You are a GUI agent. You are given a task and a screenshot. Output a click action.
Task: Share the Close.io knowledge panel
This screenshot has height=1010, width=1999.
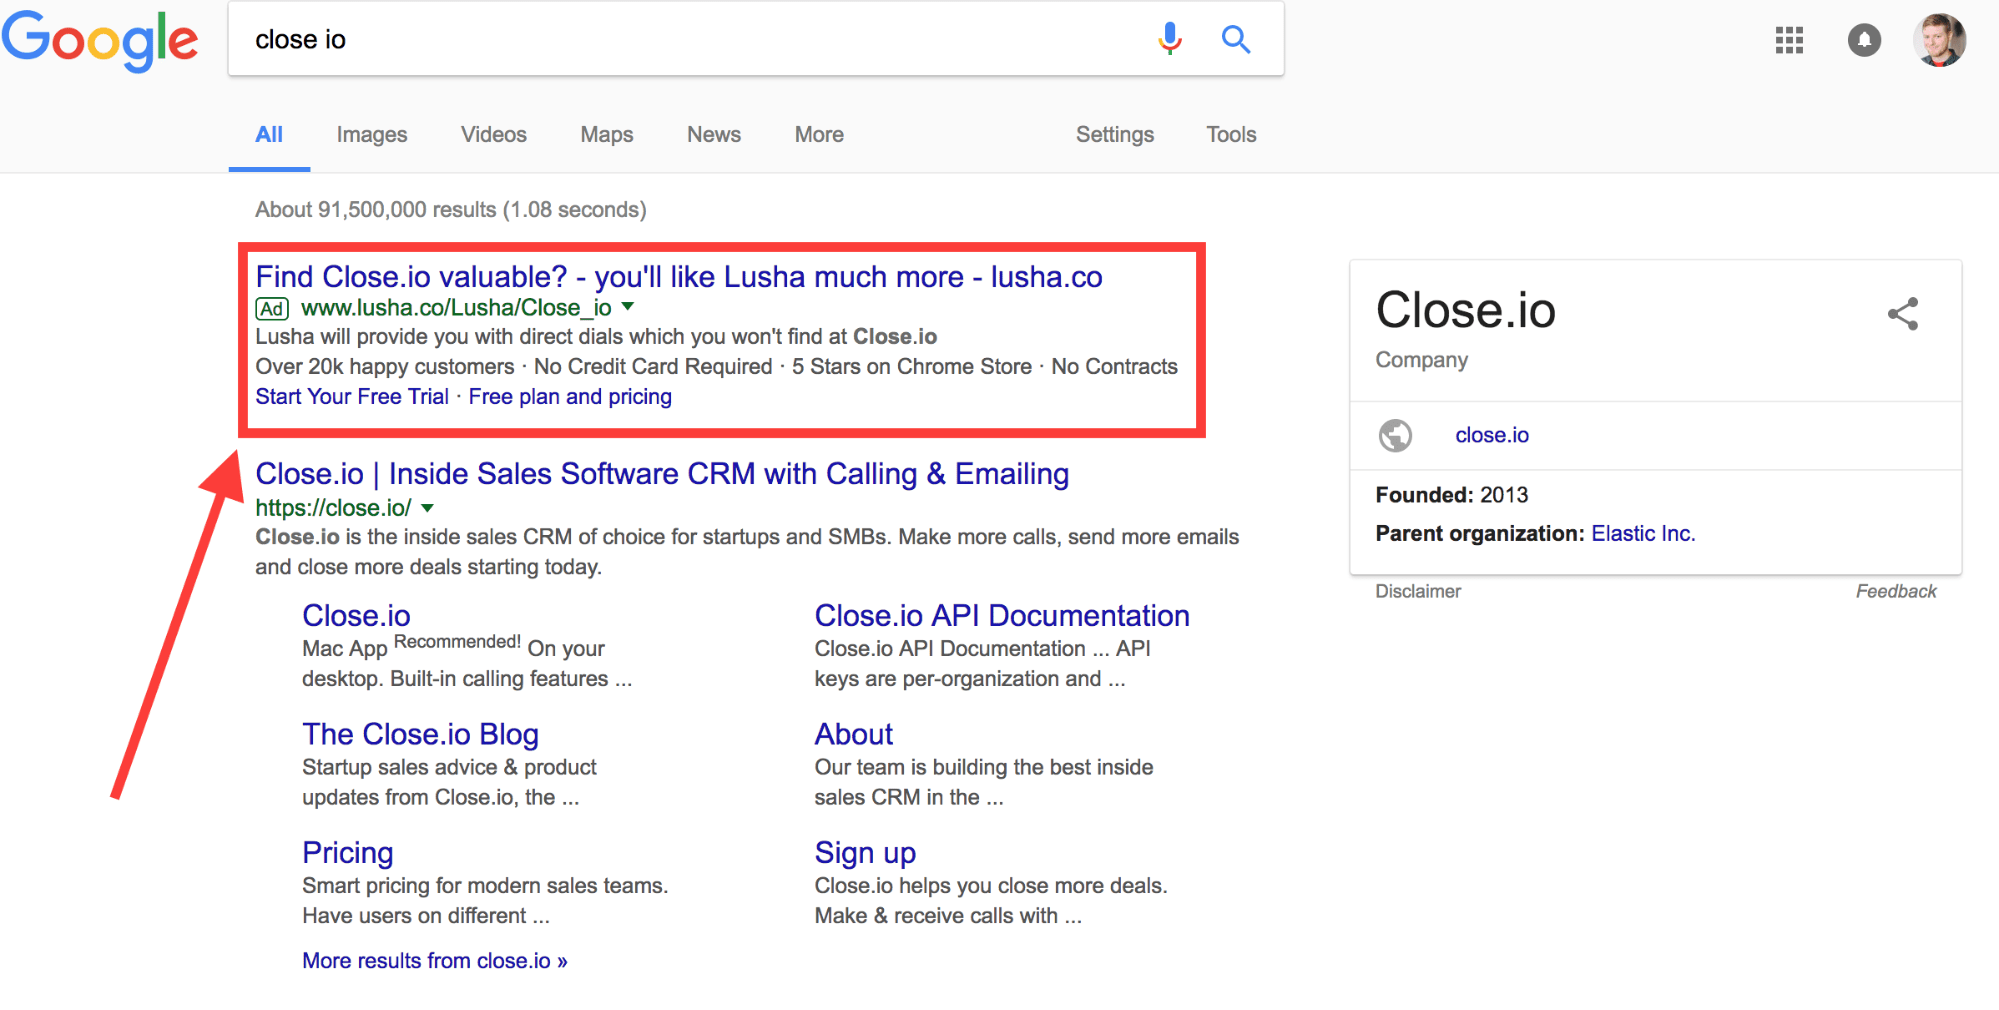tap(1903, 314)
